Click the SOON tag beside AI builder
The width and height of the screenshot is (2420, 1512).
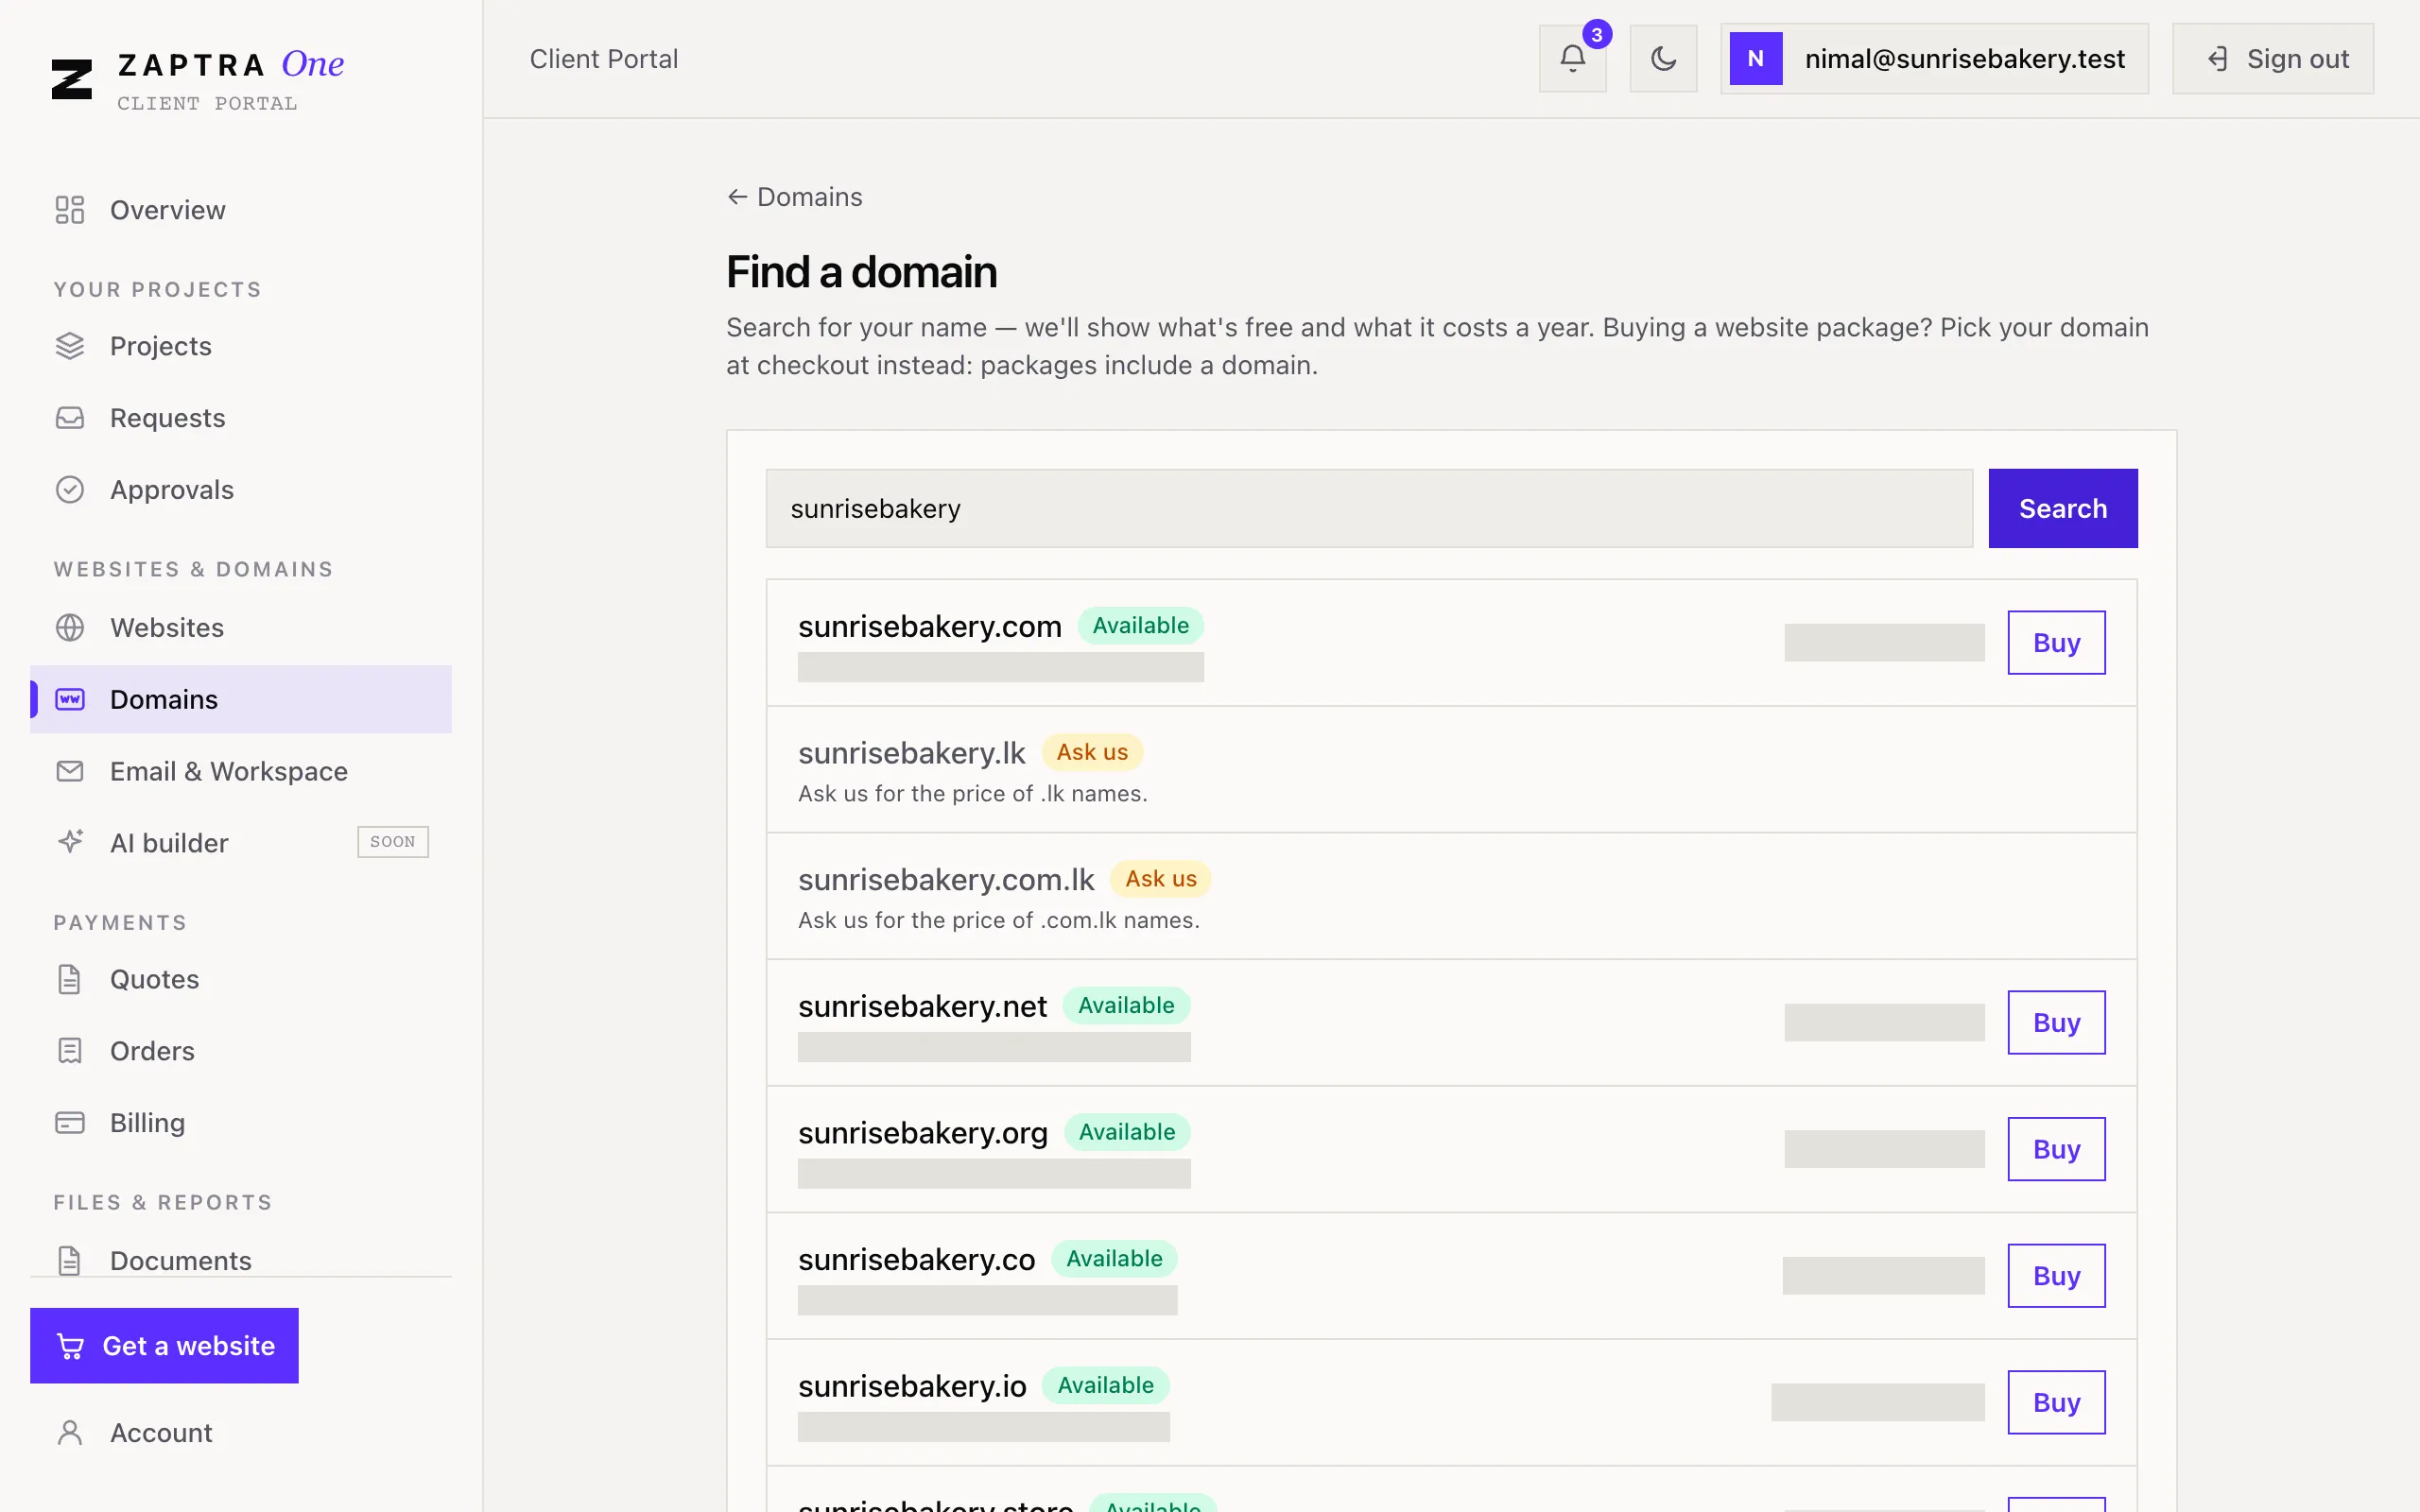[x=393, y=842]
